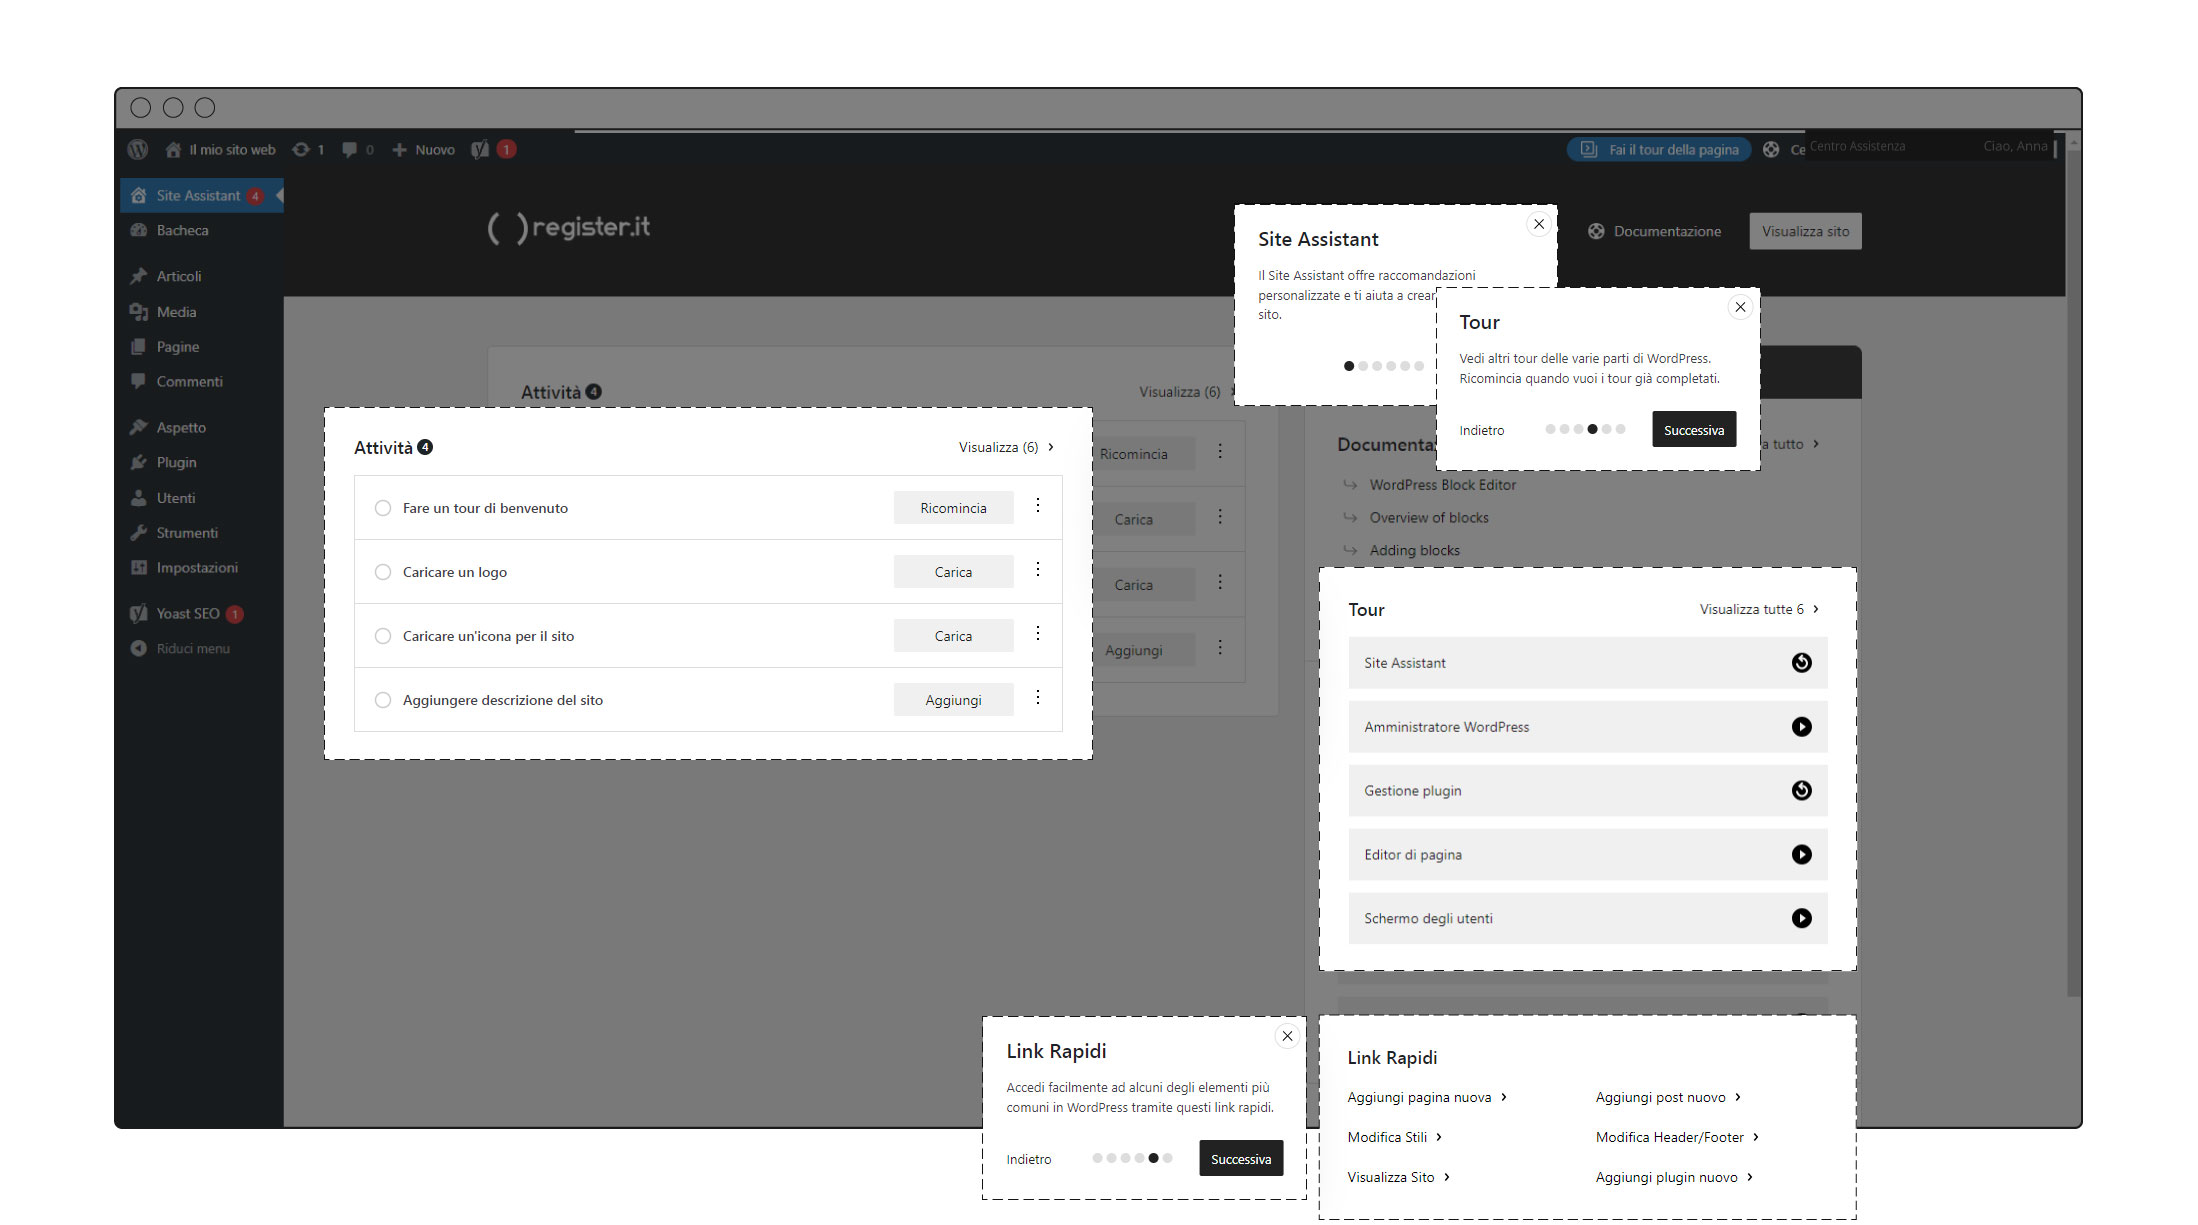The width and height of the screenshot is (2198, 1225).
Task: Open the Nuovo menu in admin bar
Action: click(x=423, y=150)
